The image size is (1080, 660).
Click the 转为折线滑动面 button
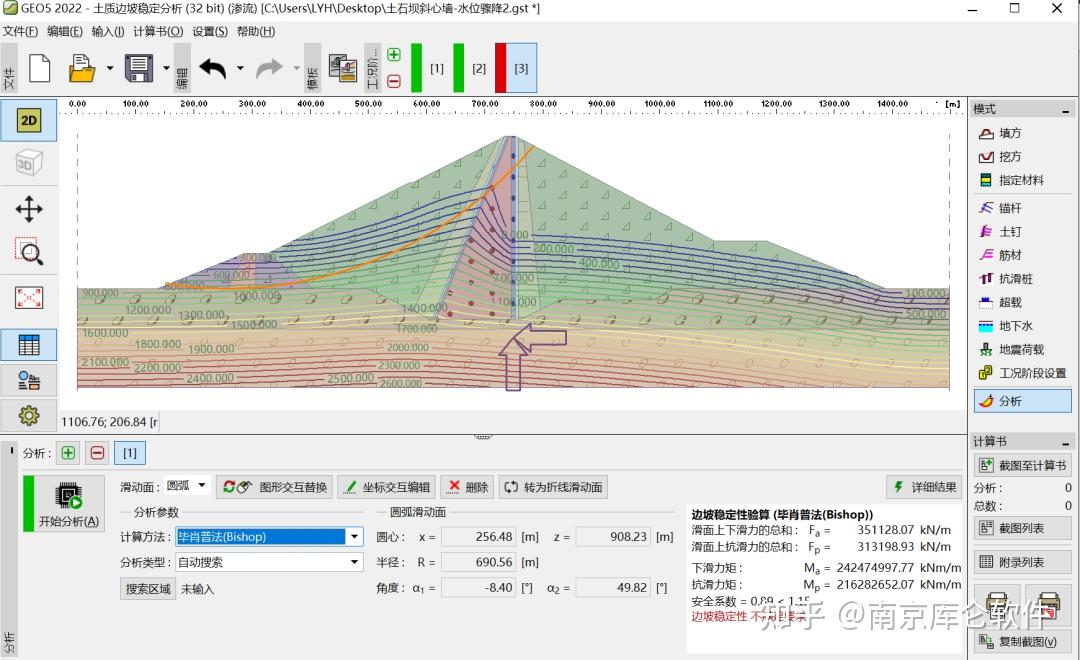point(553,487)
